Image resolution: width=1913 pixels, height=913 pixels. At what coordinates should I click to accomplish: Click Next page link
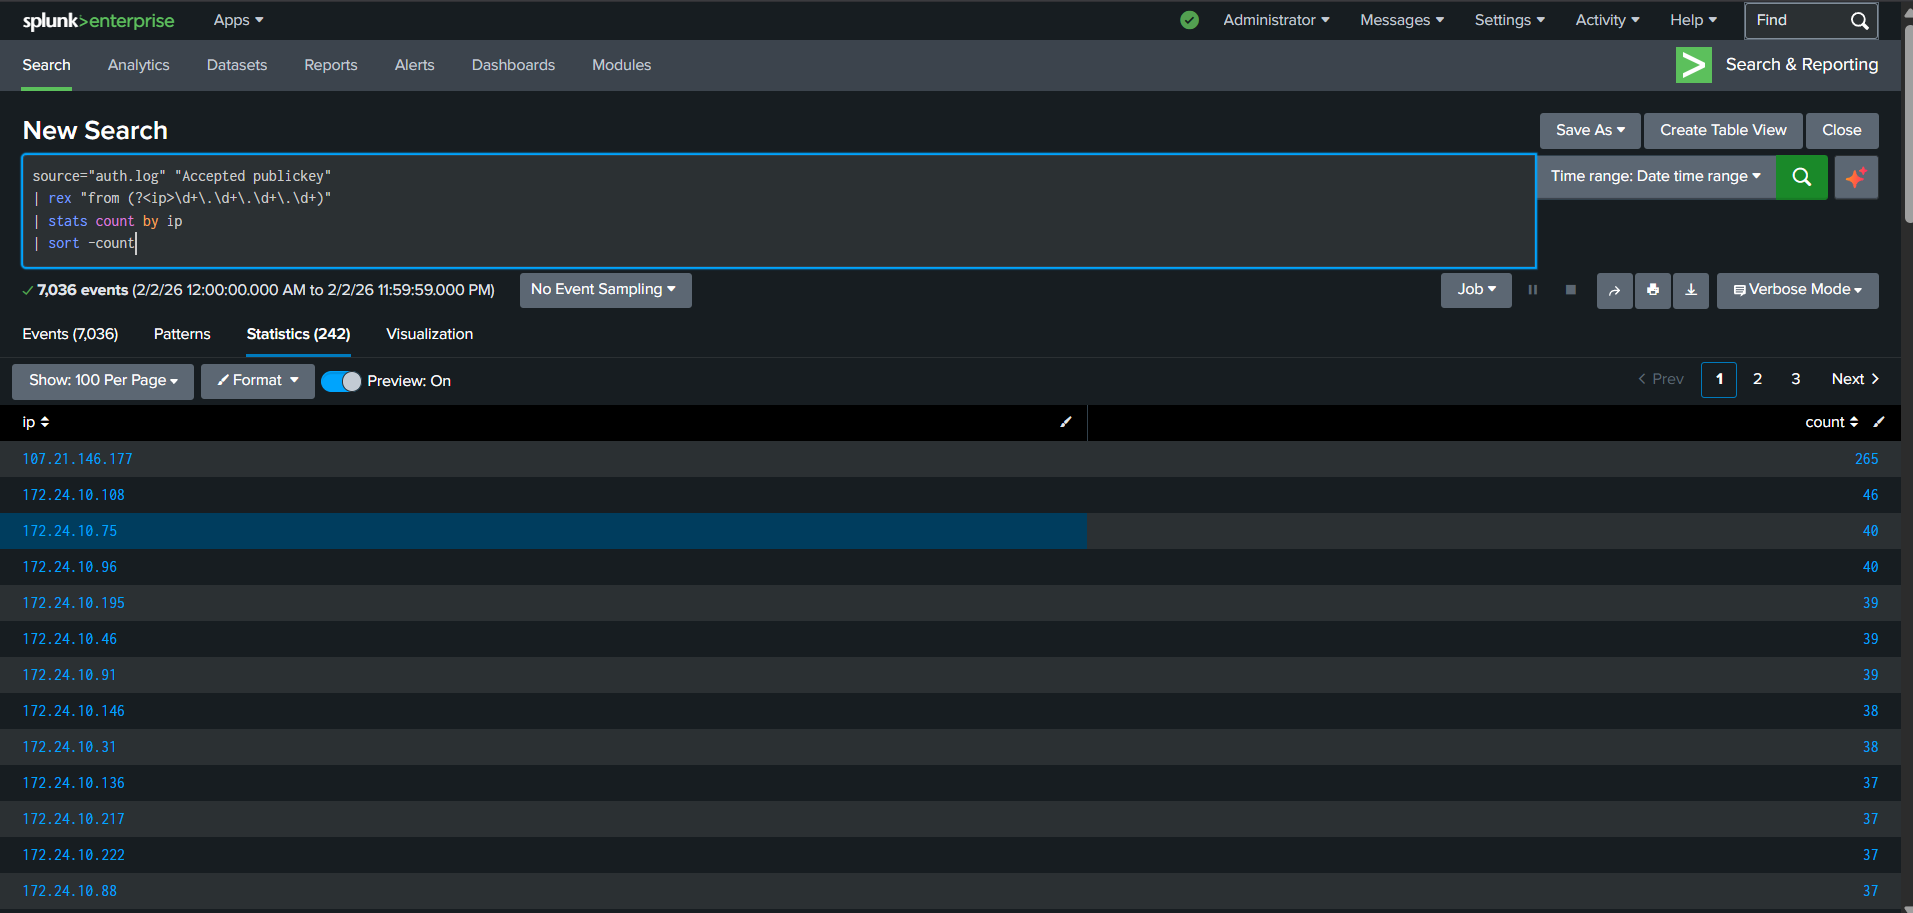coord(1855,380)
